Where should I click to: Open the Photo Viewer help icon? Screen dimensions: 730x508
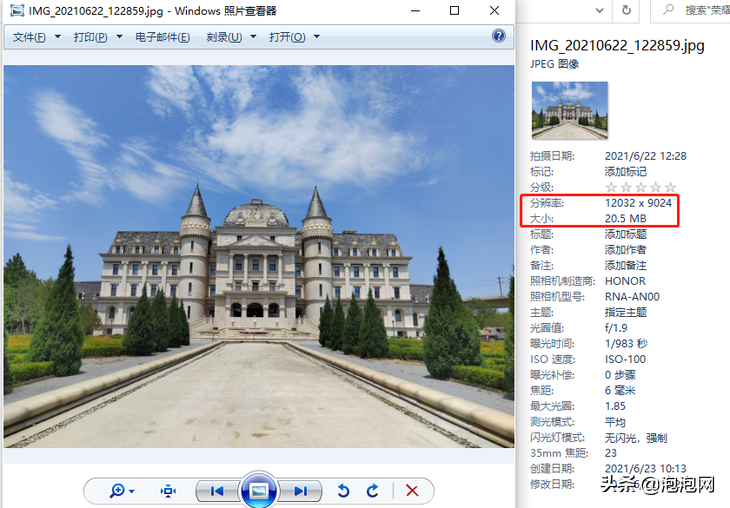tap(499, 36)
